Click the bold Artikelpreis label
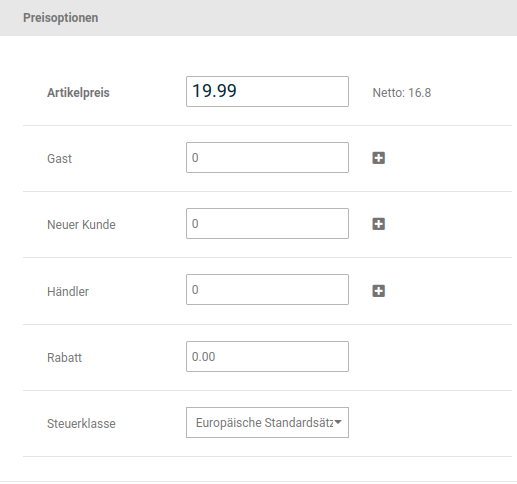The width and height of the screenshot is (517, 484). point(78,93)
